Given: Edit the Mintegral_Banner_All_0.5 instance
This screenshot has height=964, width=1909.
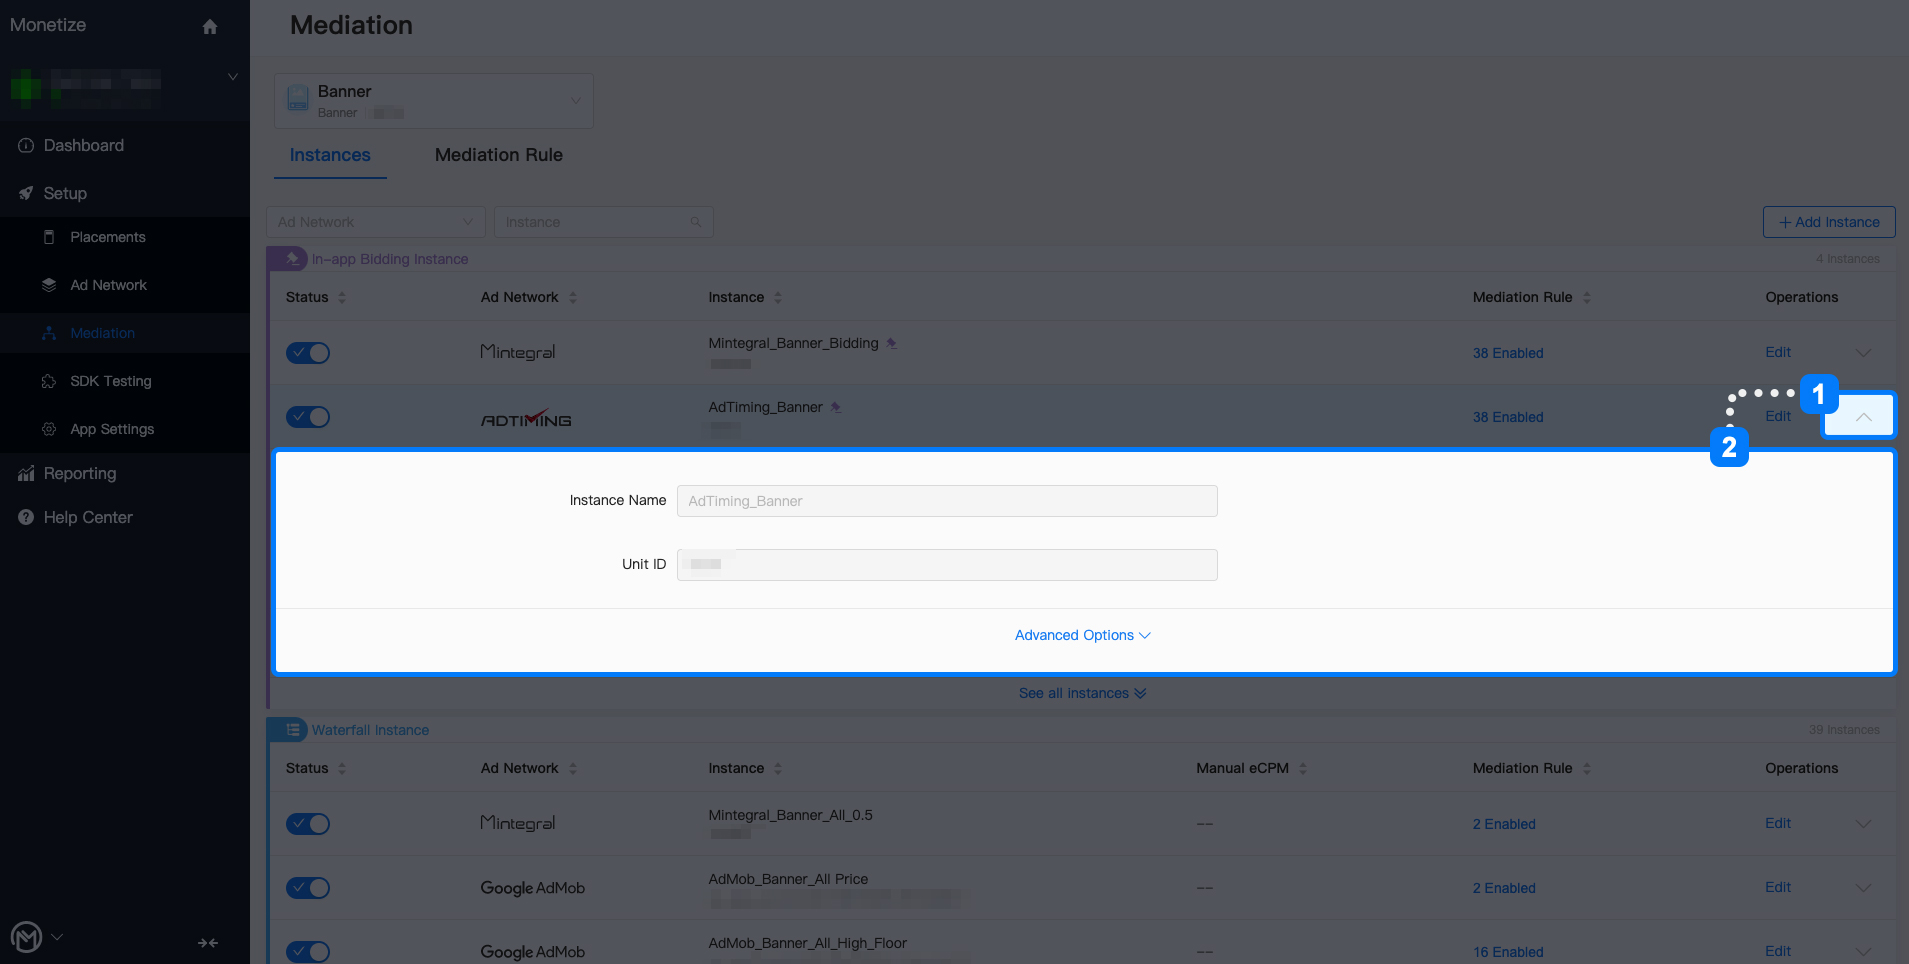Looking at the screenshot, I should pyautogui.click(x=1778, y=823).
